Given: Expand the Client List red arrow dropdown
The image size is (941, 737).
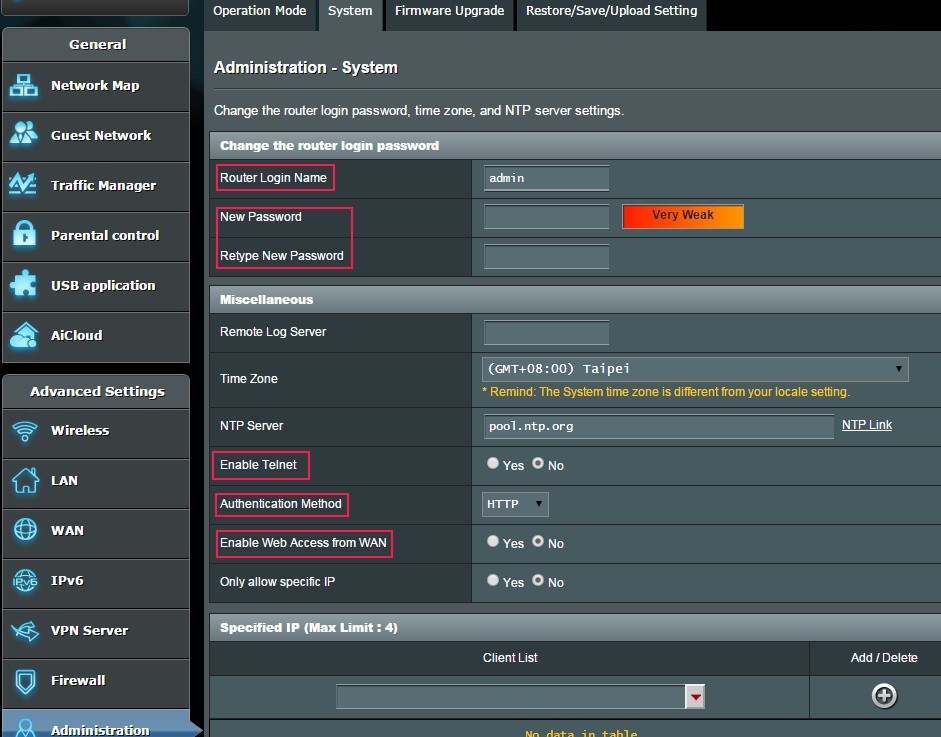Looking at the screenshot, I should 695,697.
